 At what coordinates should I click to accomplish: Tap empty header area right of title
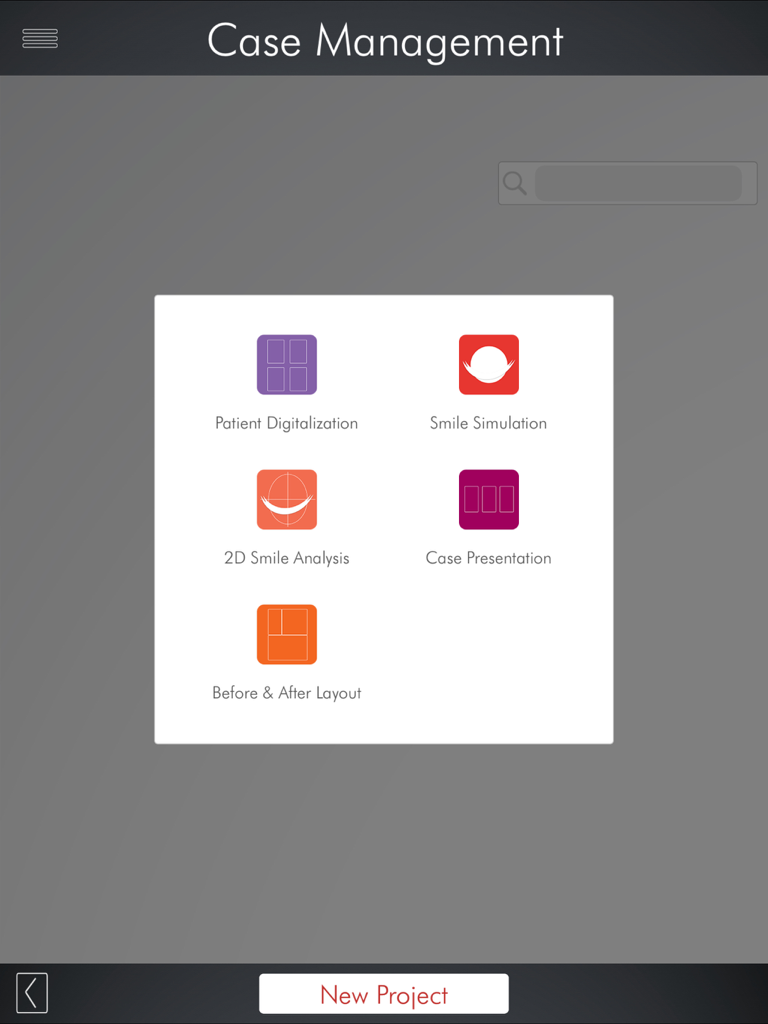pyautogui.click(x=670, y=38)
